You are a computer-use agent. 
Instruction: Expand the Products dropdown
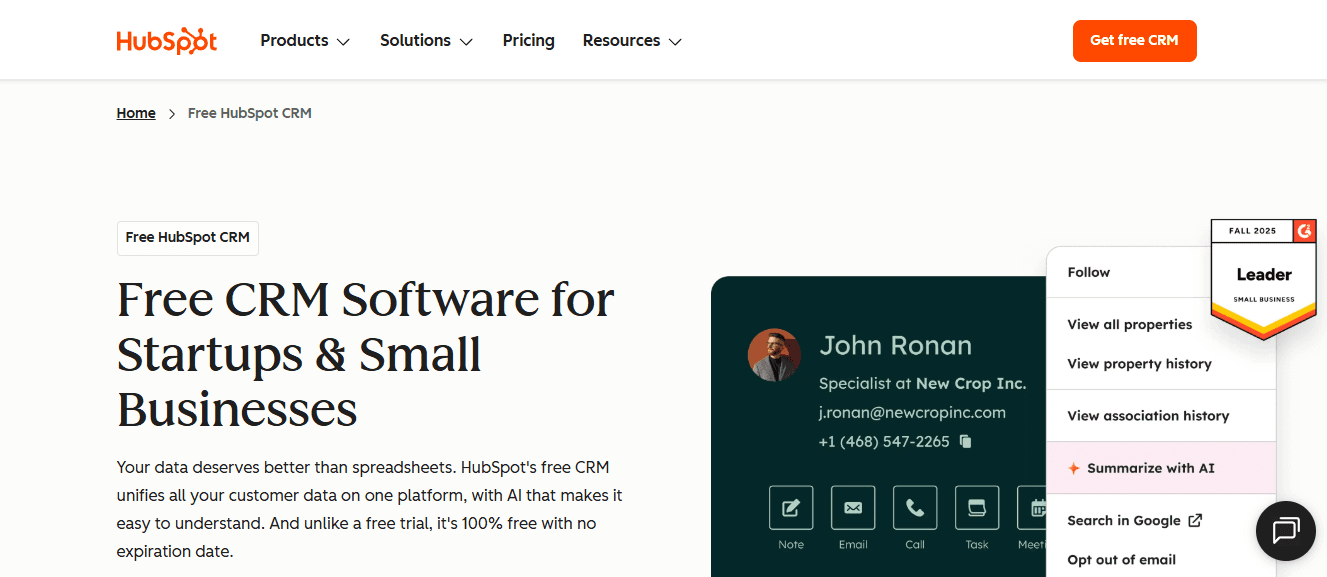click(305, 40)
